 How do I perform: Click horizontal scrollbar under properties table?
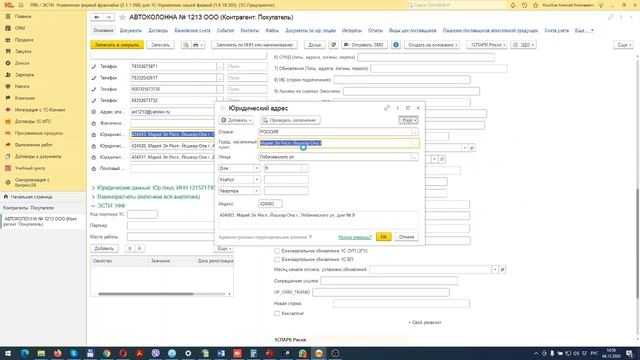[x=146, y=294]
